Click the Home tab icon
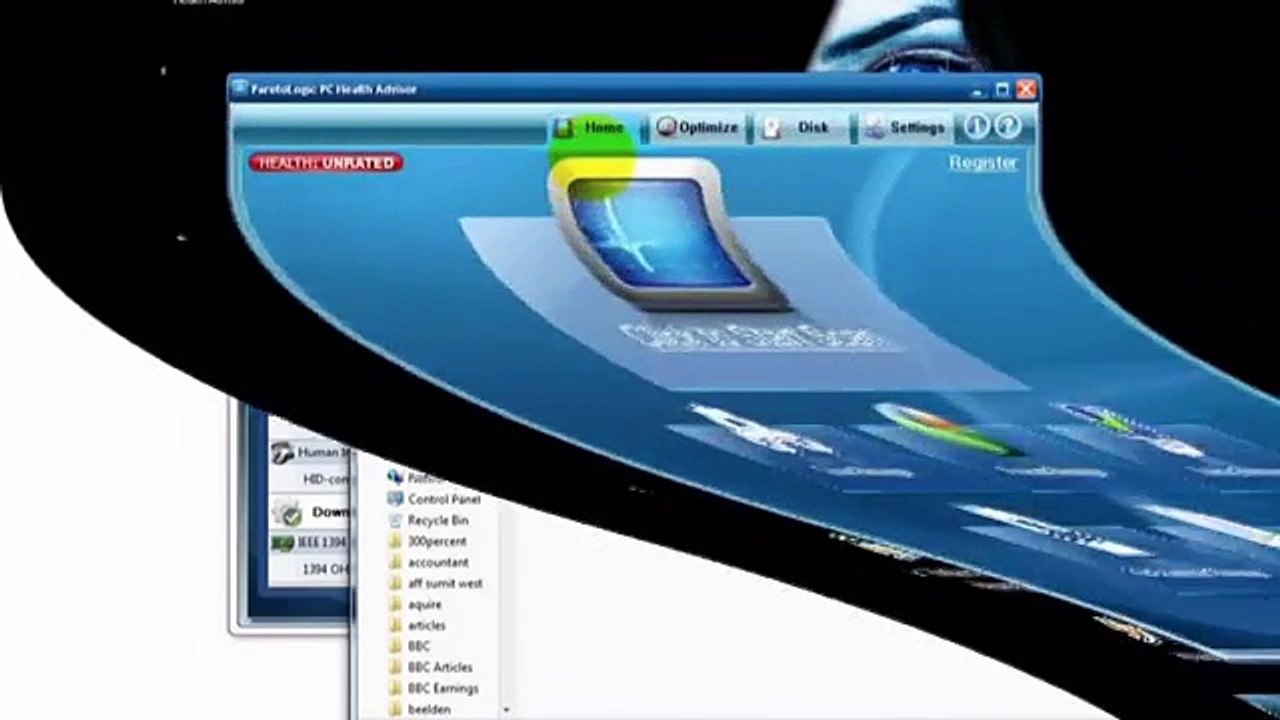Viewport: 1280px width, 720px height. pos(564,128)
